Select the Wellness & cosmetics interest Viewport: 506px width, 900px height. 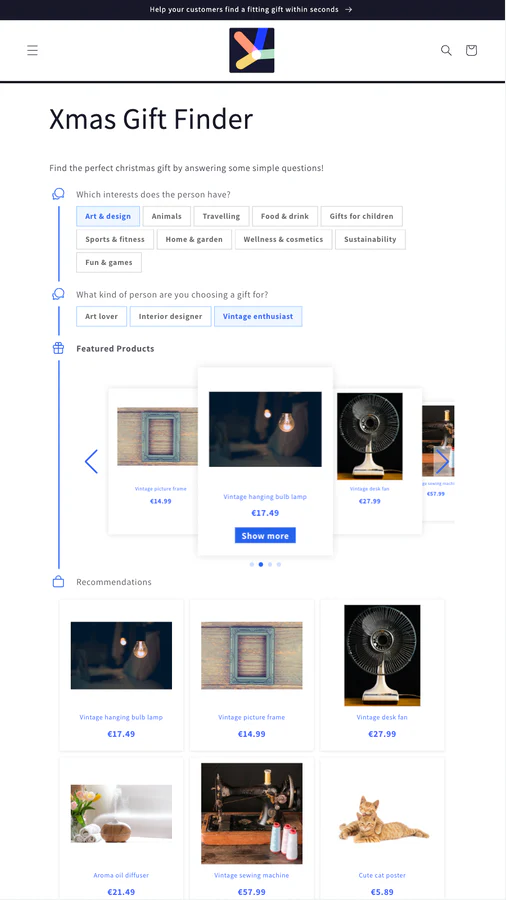point(283,239)
